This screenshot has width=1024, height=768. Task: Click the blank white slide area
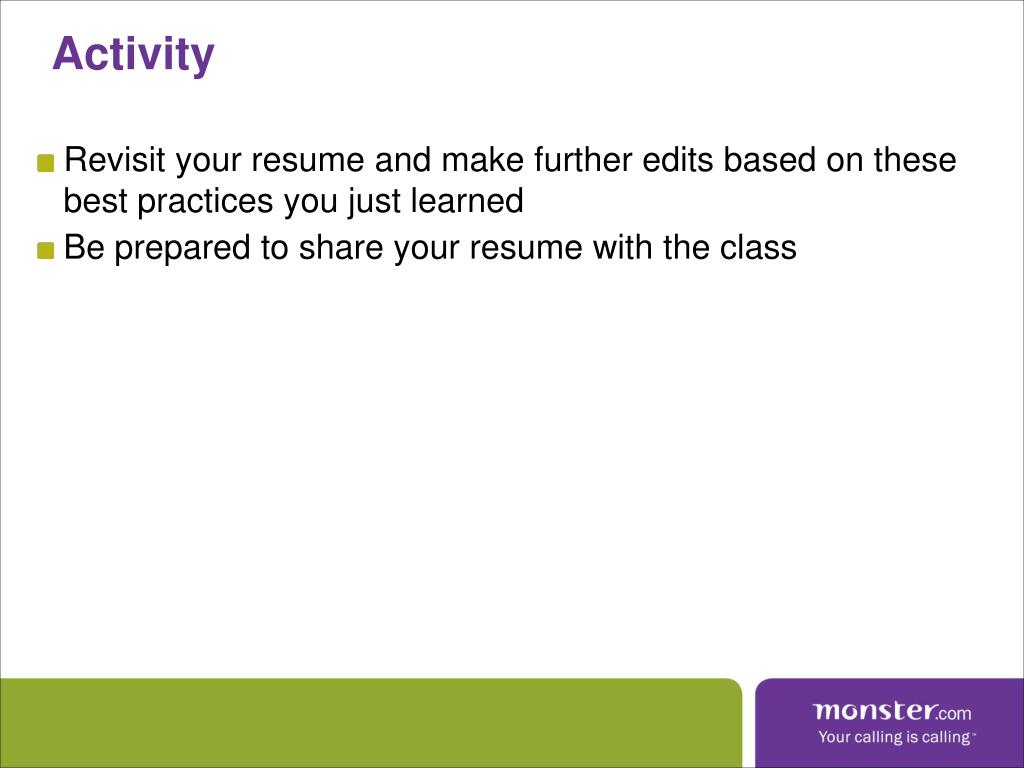[512, 470]
